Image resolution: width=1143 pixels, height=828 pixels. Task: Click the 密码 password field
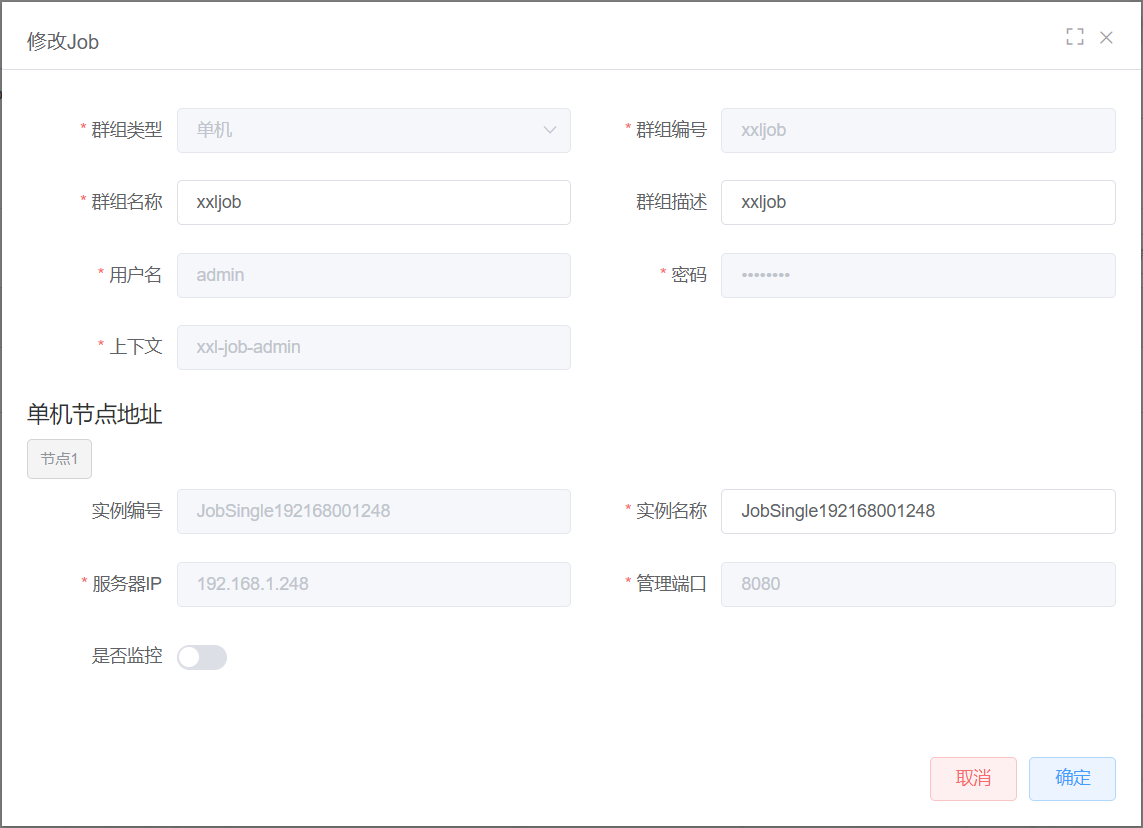pyautogui.click(x=918, y=276)
